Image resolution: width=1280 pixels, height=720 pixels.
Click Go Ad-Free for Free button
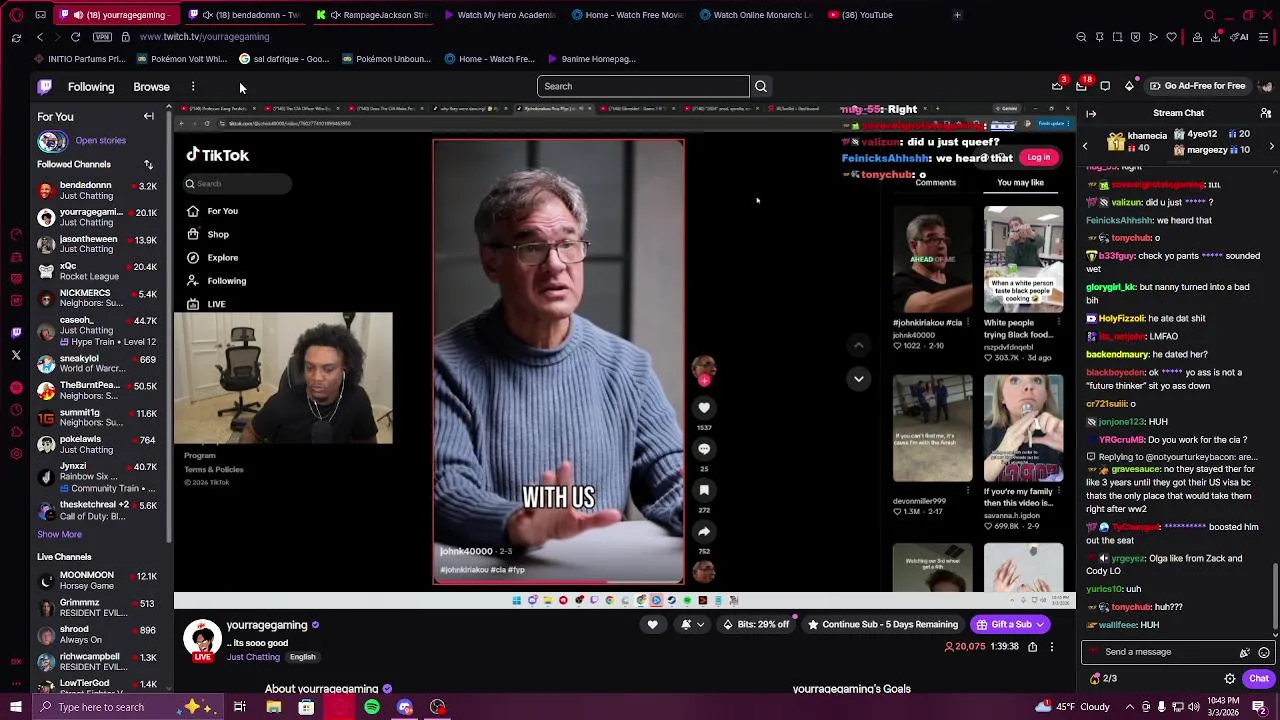(x=1197, y=86)
